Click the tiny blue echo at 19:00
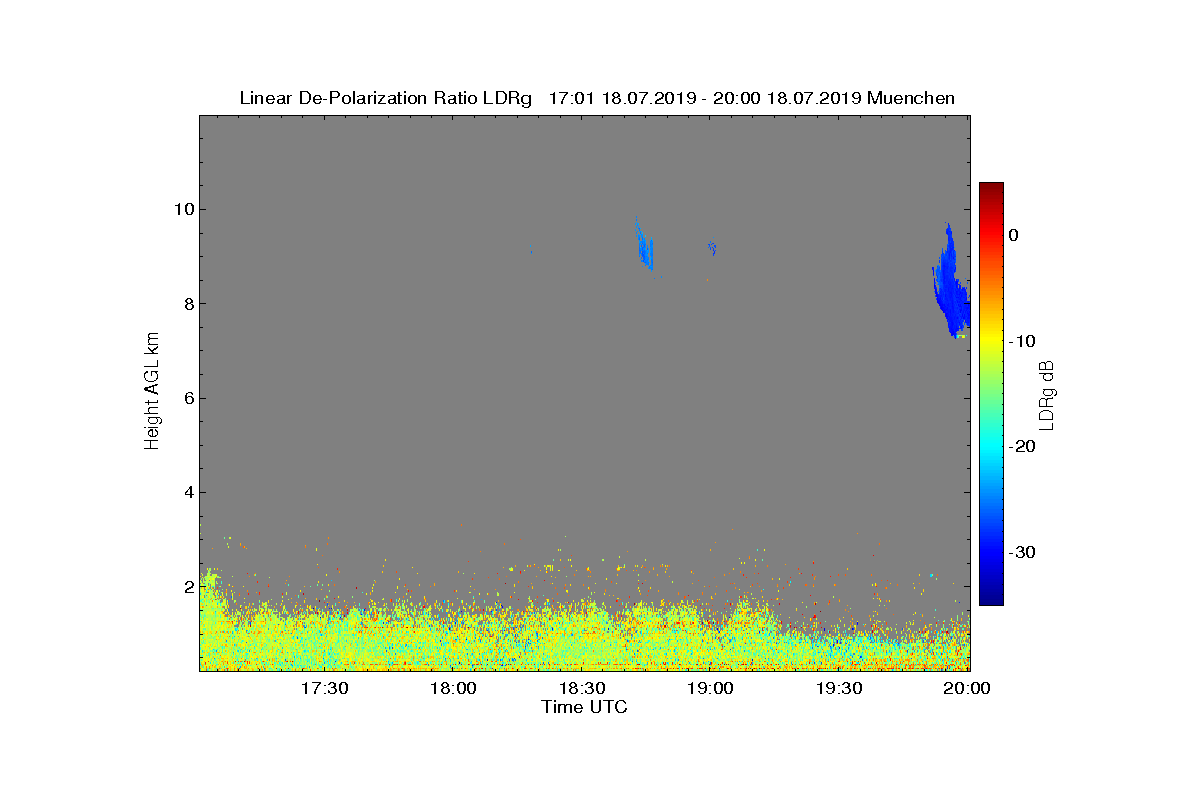 [712, 247]
